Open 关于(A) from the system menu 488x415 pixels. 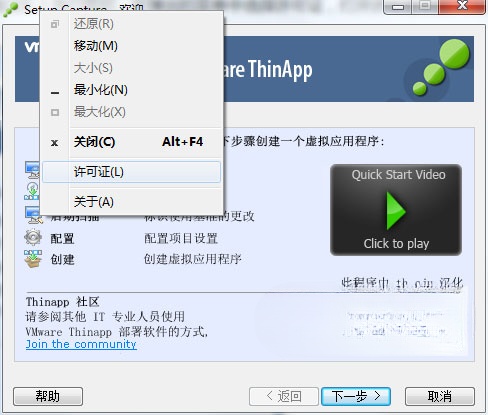[x=131, y=202]
